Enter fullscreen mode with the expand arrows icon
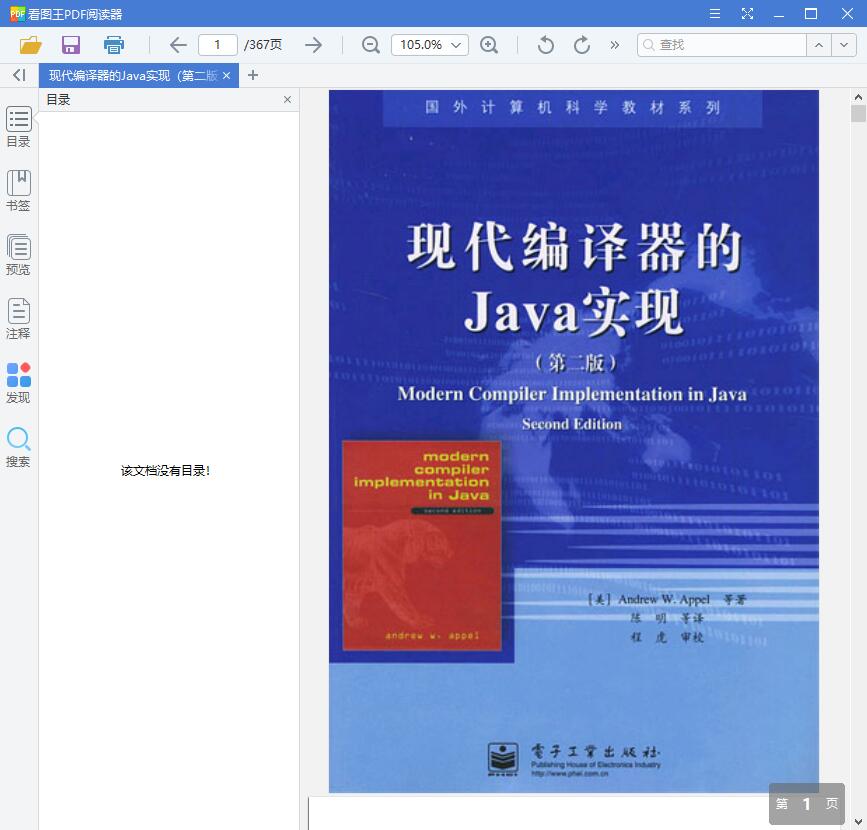This screenshot has width=867, height=830. click(748, 13)
